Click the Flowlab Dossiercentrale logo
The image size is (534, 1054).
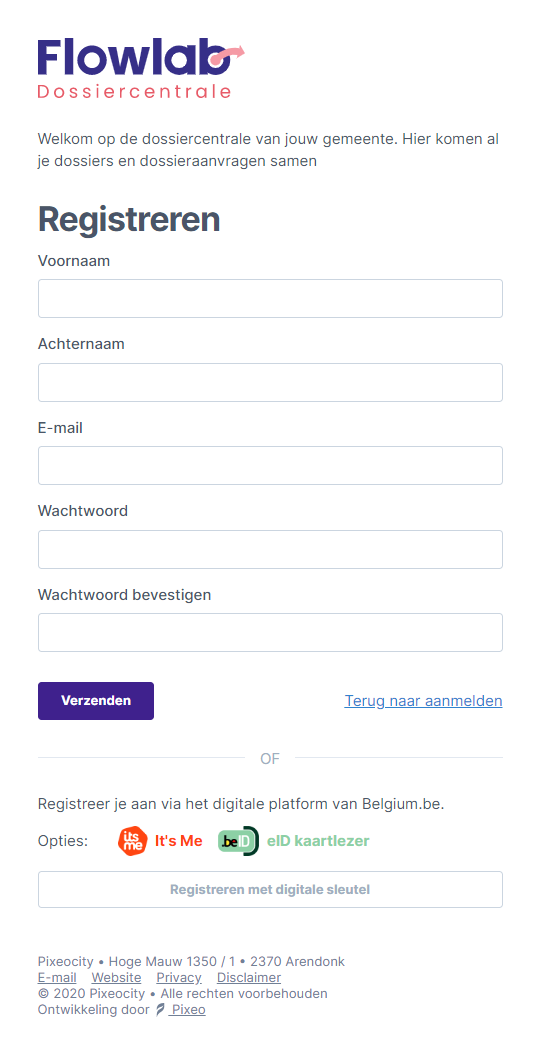pyautogui.click(x=141, y=69)
